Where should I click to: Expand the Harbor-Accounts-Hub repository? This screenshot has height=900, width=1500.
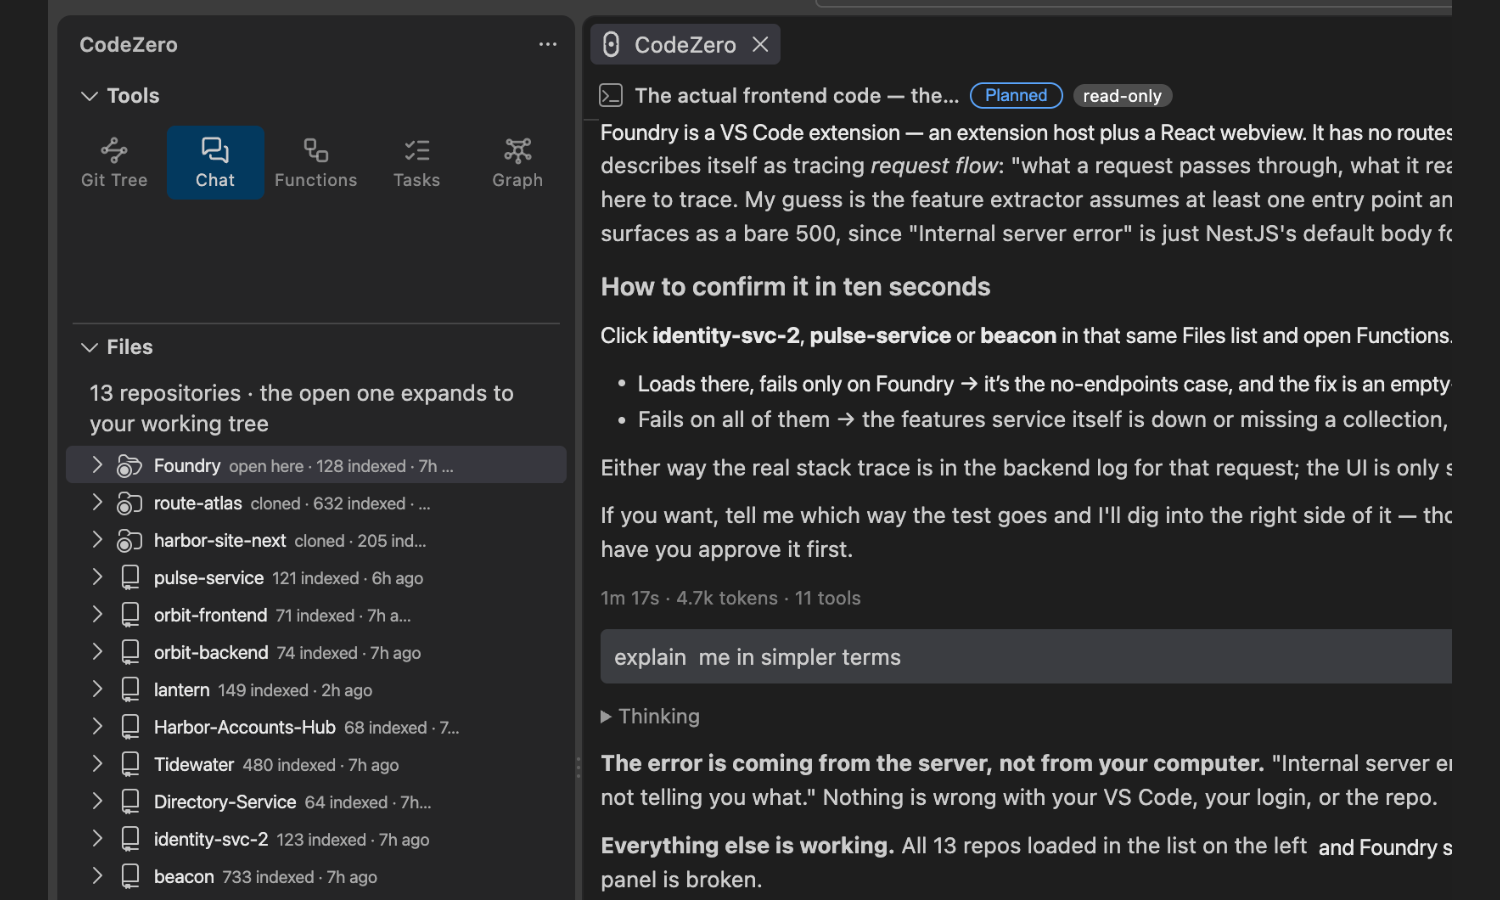click(x=97, y=726)
